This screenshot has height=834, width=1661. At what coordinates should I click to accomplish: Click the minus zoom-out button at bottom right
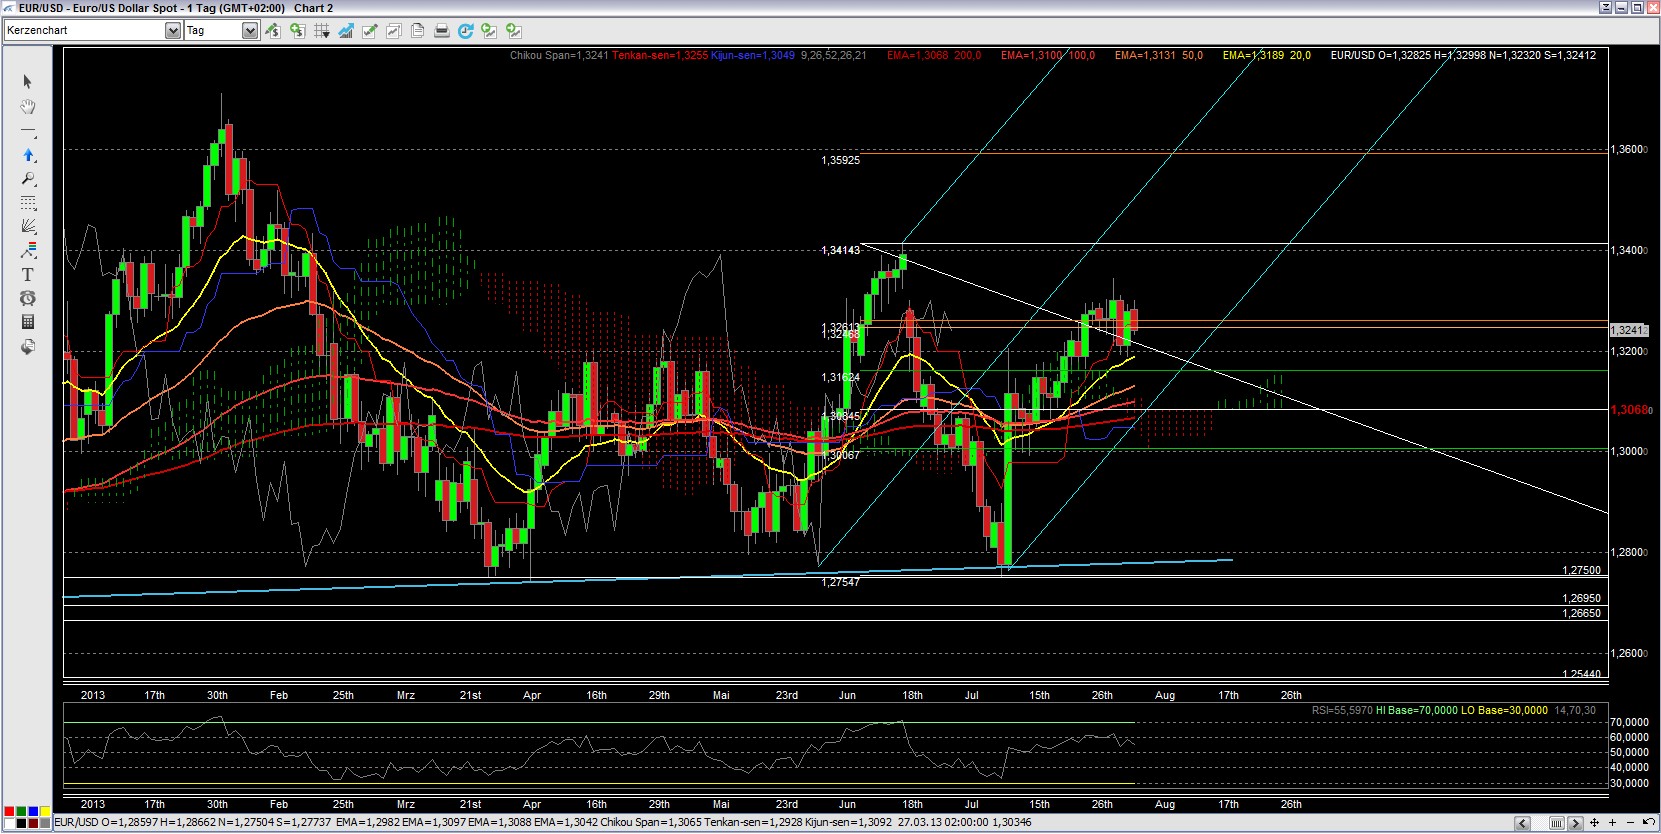(1632, 823)
